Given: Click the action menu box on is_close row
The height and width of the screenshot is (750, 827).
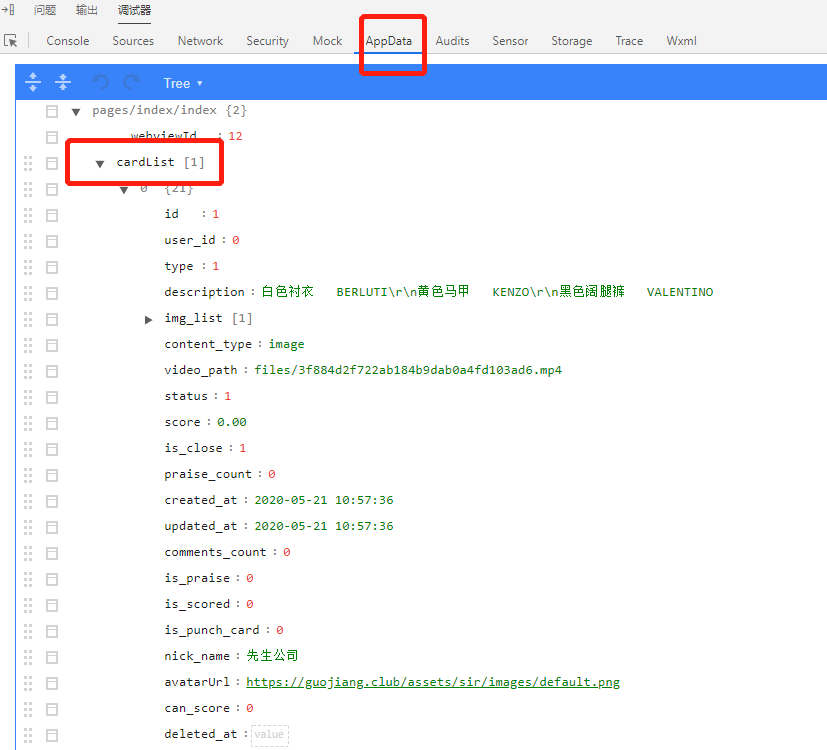Looking at the screenshot, I should pos(52,449).
